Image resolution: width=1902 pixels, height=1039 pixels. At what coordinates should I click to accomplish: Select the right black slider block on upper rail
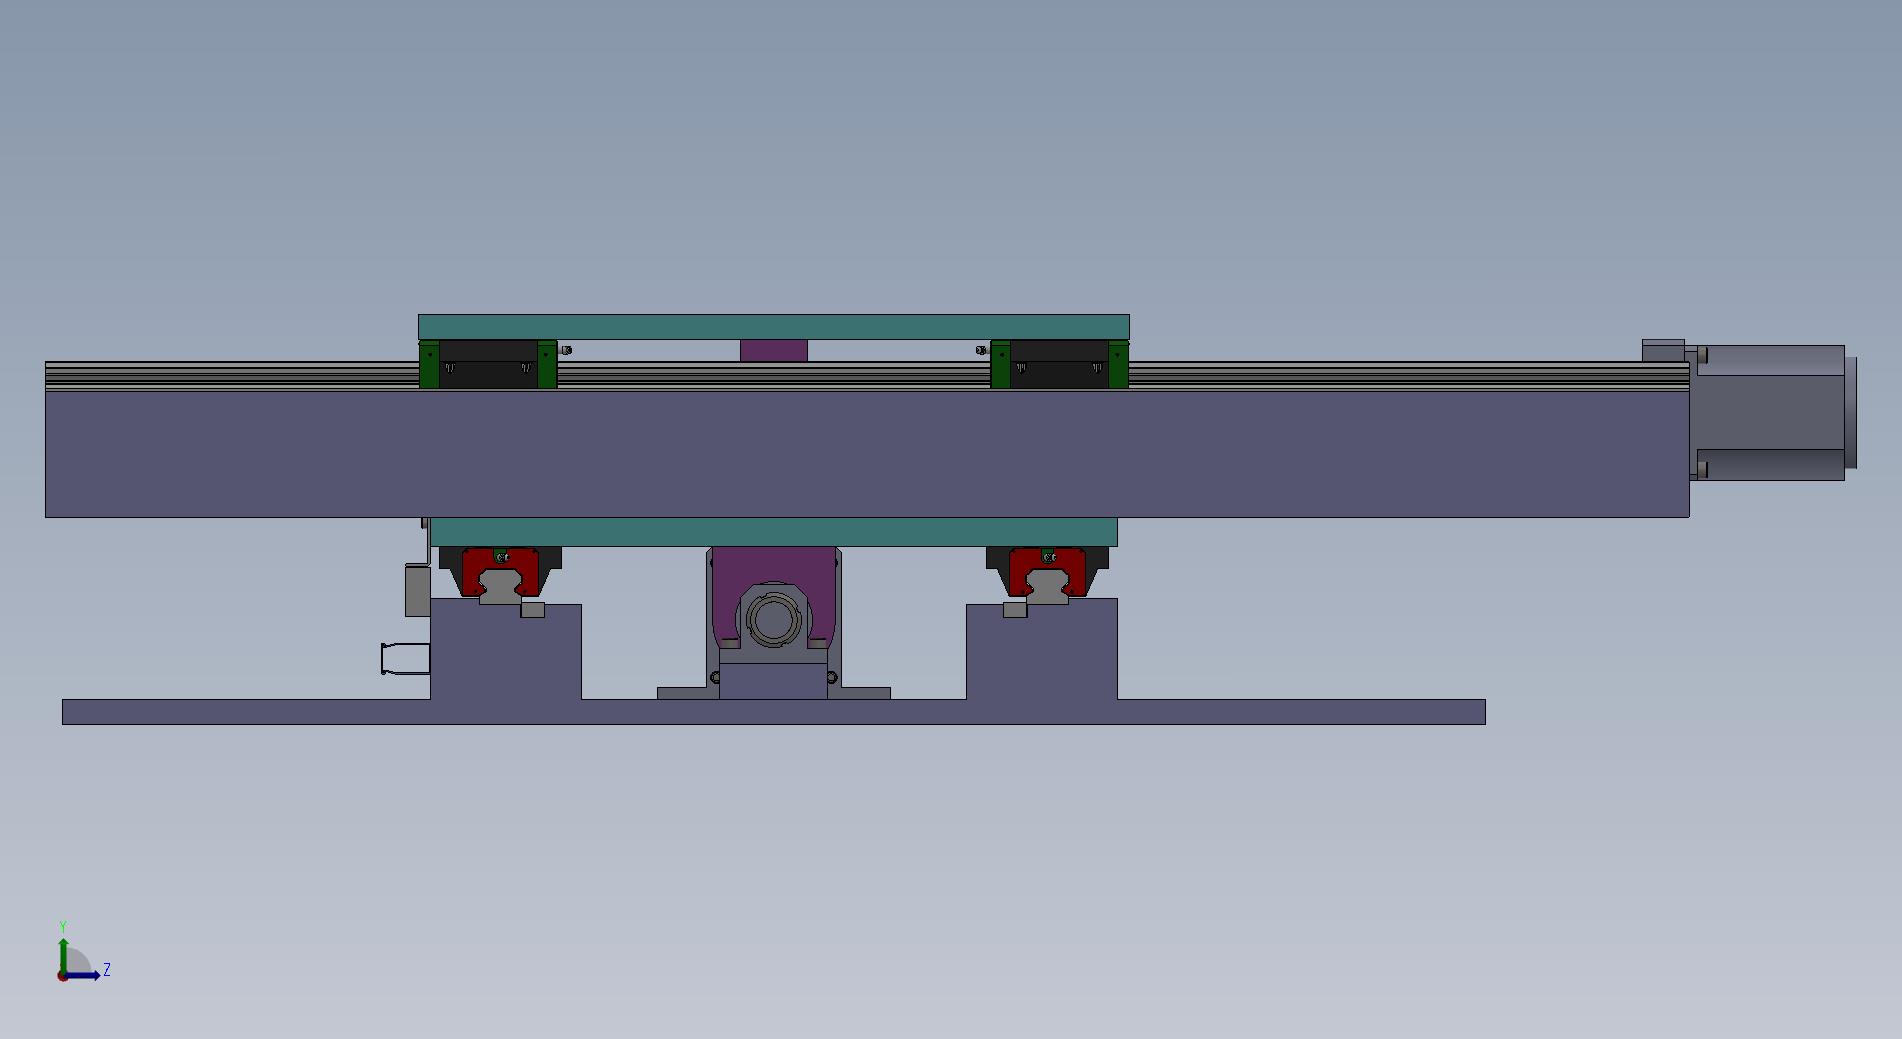[x=1060, y=364]
